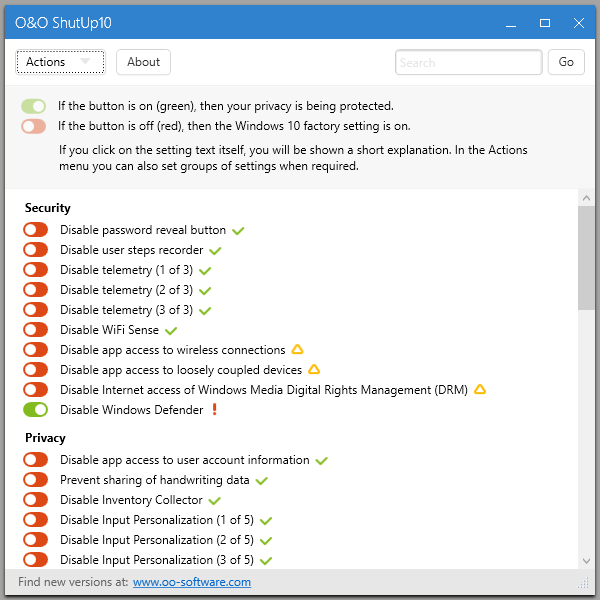This screenshot has height=600, width=600.
Task: Toggle Disable app access to loosely coupled devices
Action: tap(35, 370)
